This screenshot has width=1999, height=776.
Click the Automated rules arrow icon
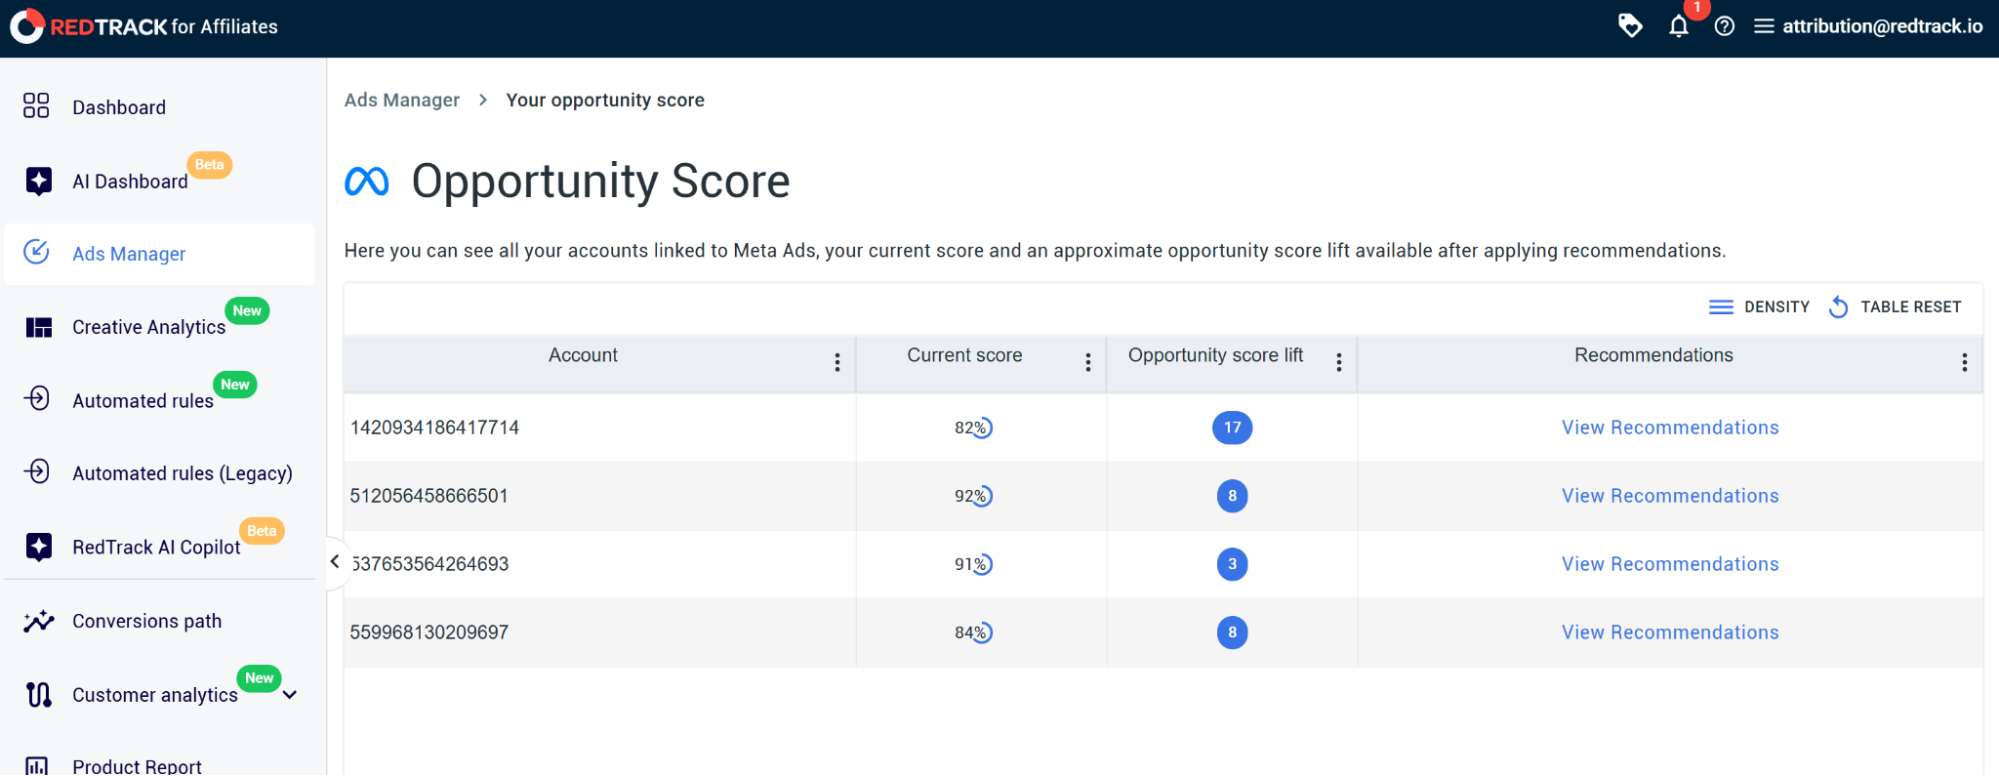37,398
